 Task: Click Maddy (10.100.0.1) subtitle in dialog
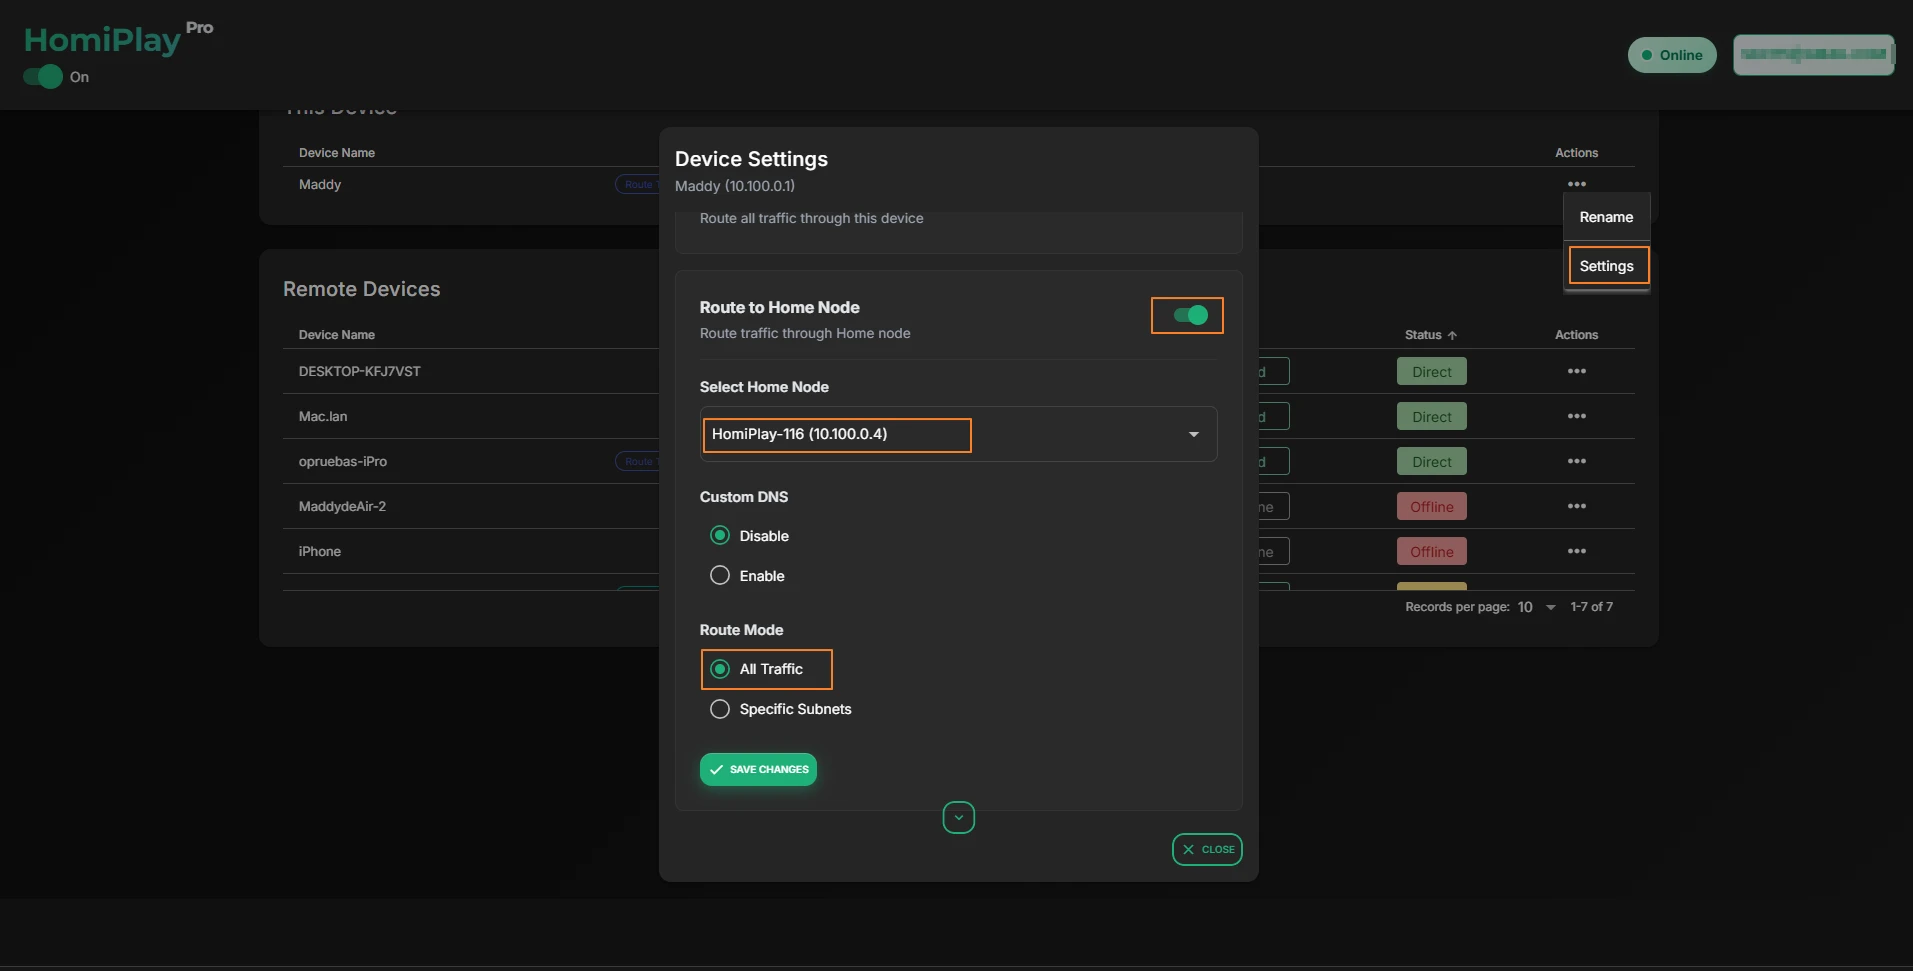pos(735,186)
